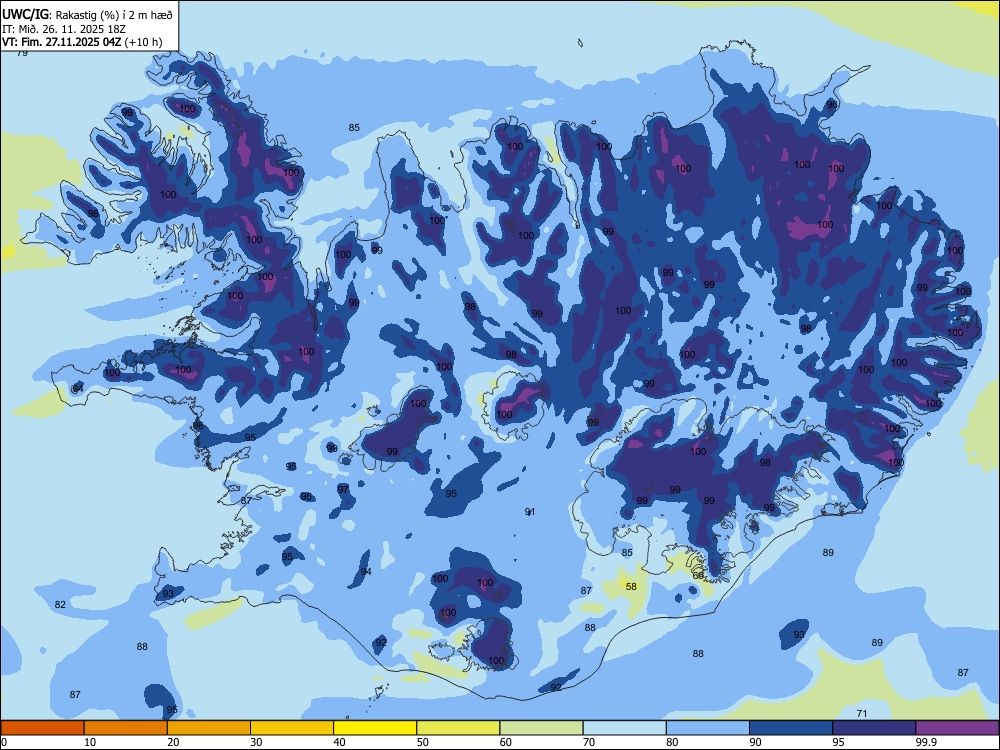
Task: Click the '91' humidity value on the map
Action: 529,511
